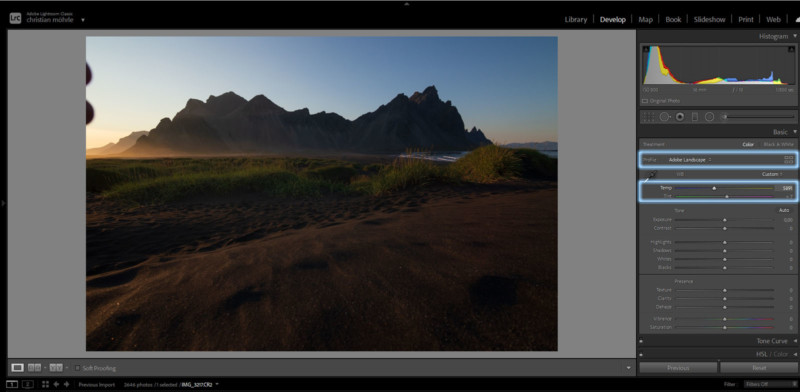Open the Crop Overlay grid tool
The width and height of the screenshot is (800, 392).
point(648,117)
